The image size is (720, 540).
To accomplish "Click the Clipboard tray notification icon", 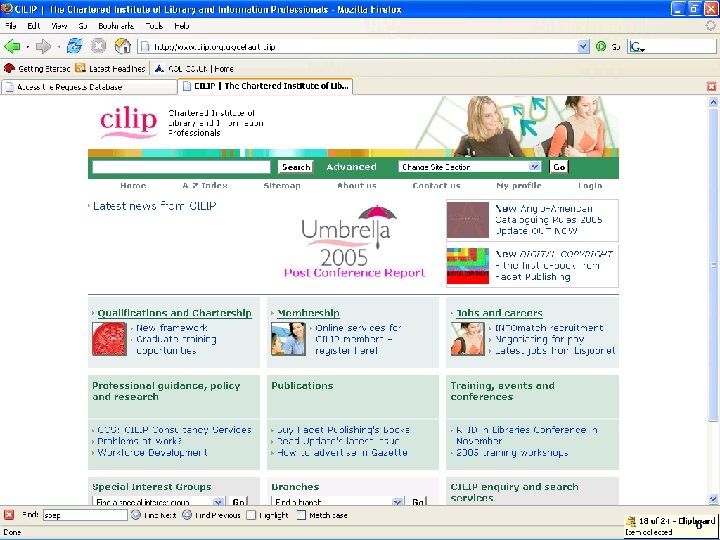I will pyautogui.click(x=631, y=521).
